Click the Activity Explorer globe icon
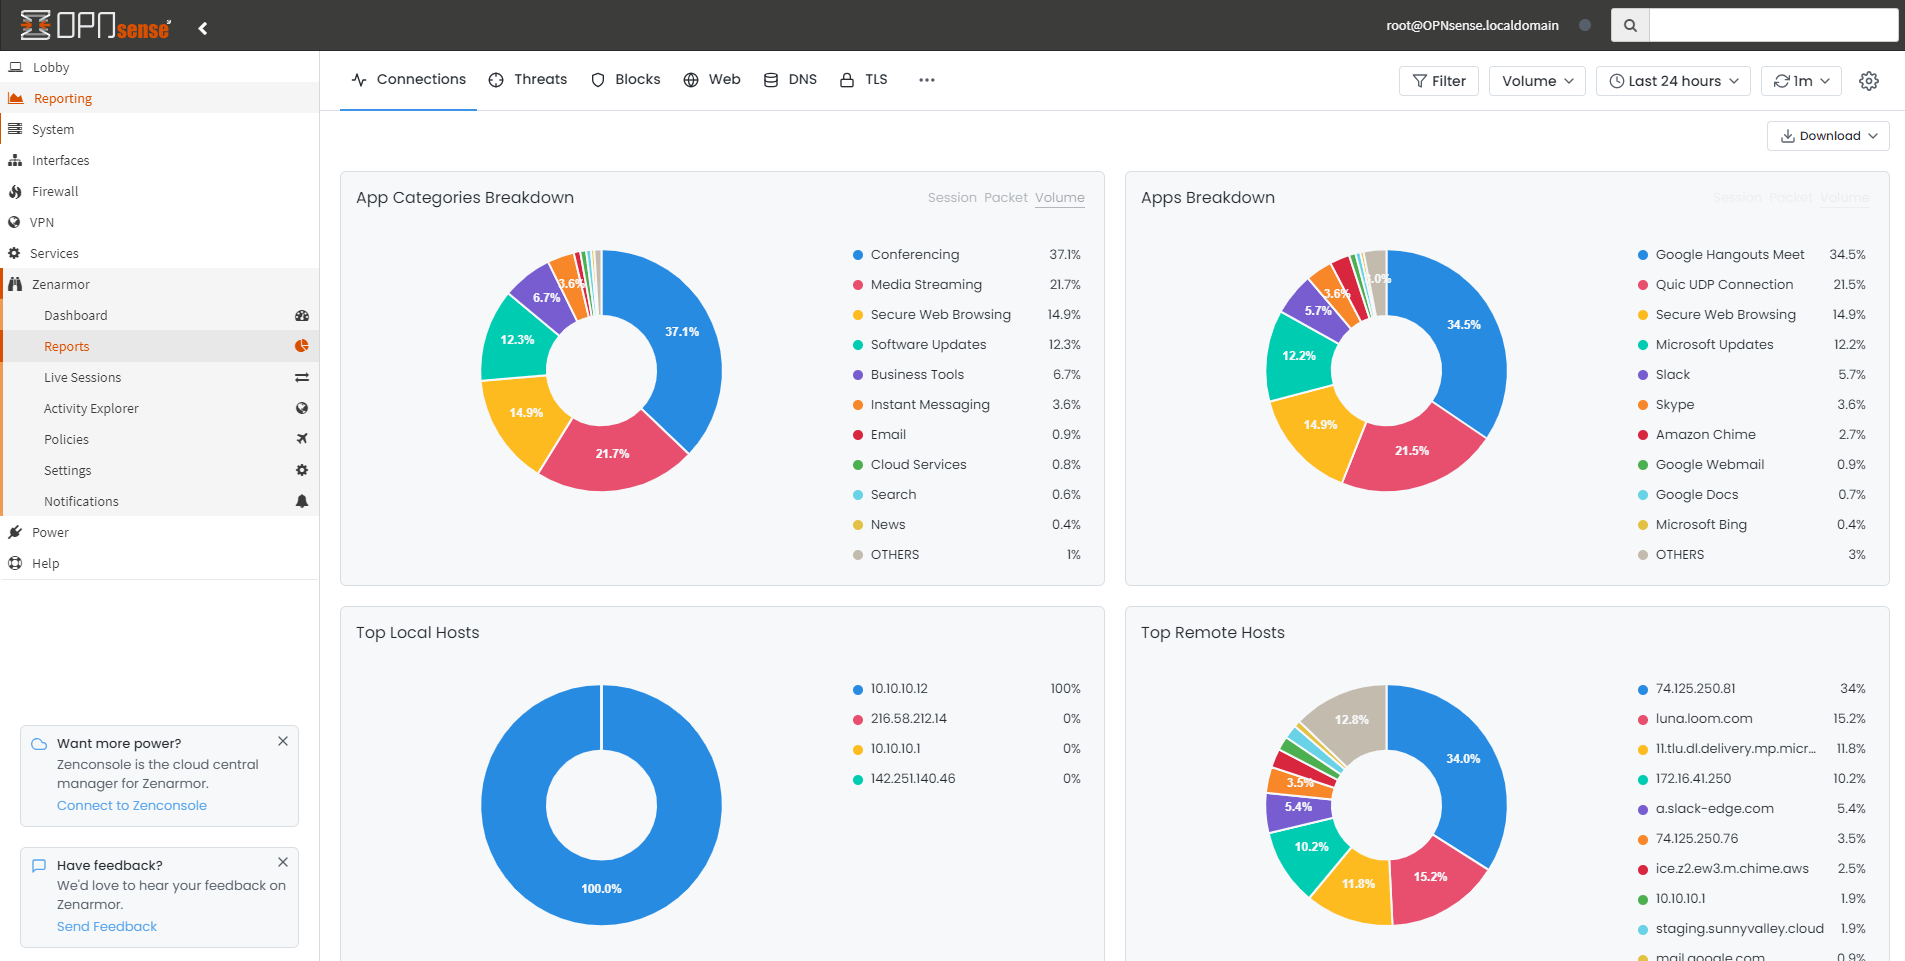This screenshot has width=1905, height=961. click(x=302, y=408)
